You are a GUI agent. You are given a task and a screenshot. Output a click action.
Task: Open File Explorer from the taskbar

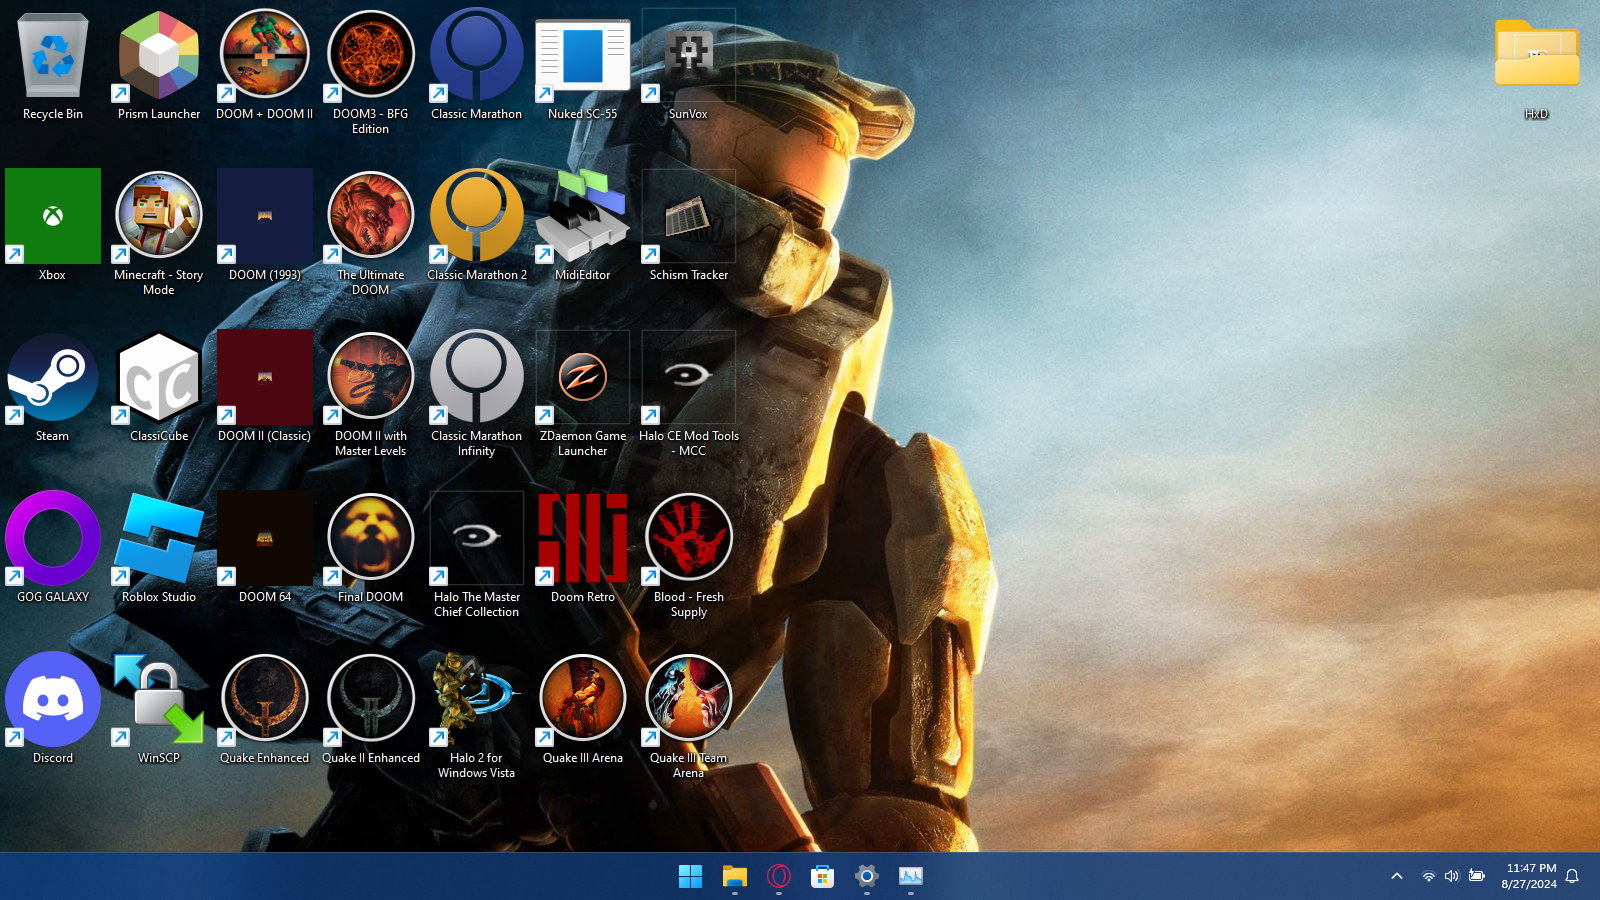[x=735, y=877]
